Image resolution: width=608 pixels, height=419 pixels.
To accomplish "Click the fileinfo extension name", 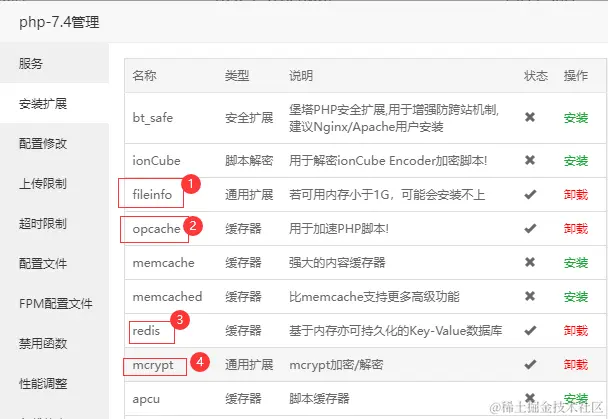I will tap(152, 194).
